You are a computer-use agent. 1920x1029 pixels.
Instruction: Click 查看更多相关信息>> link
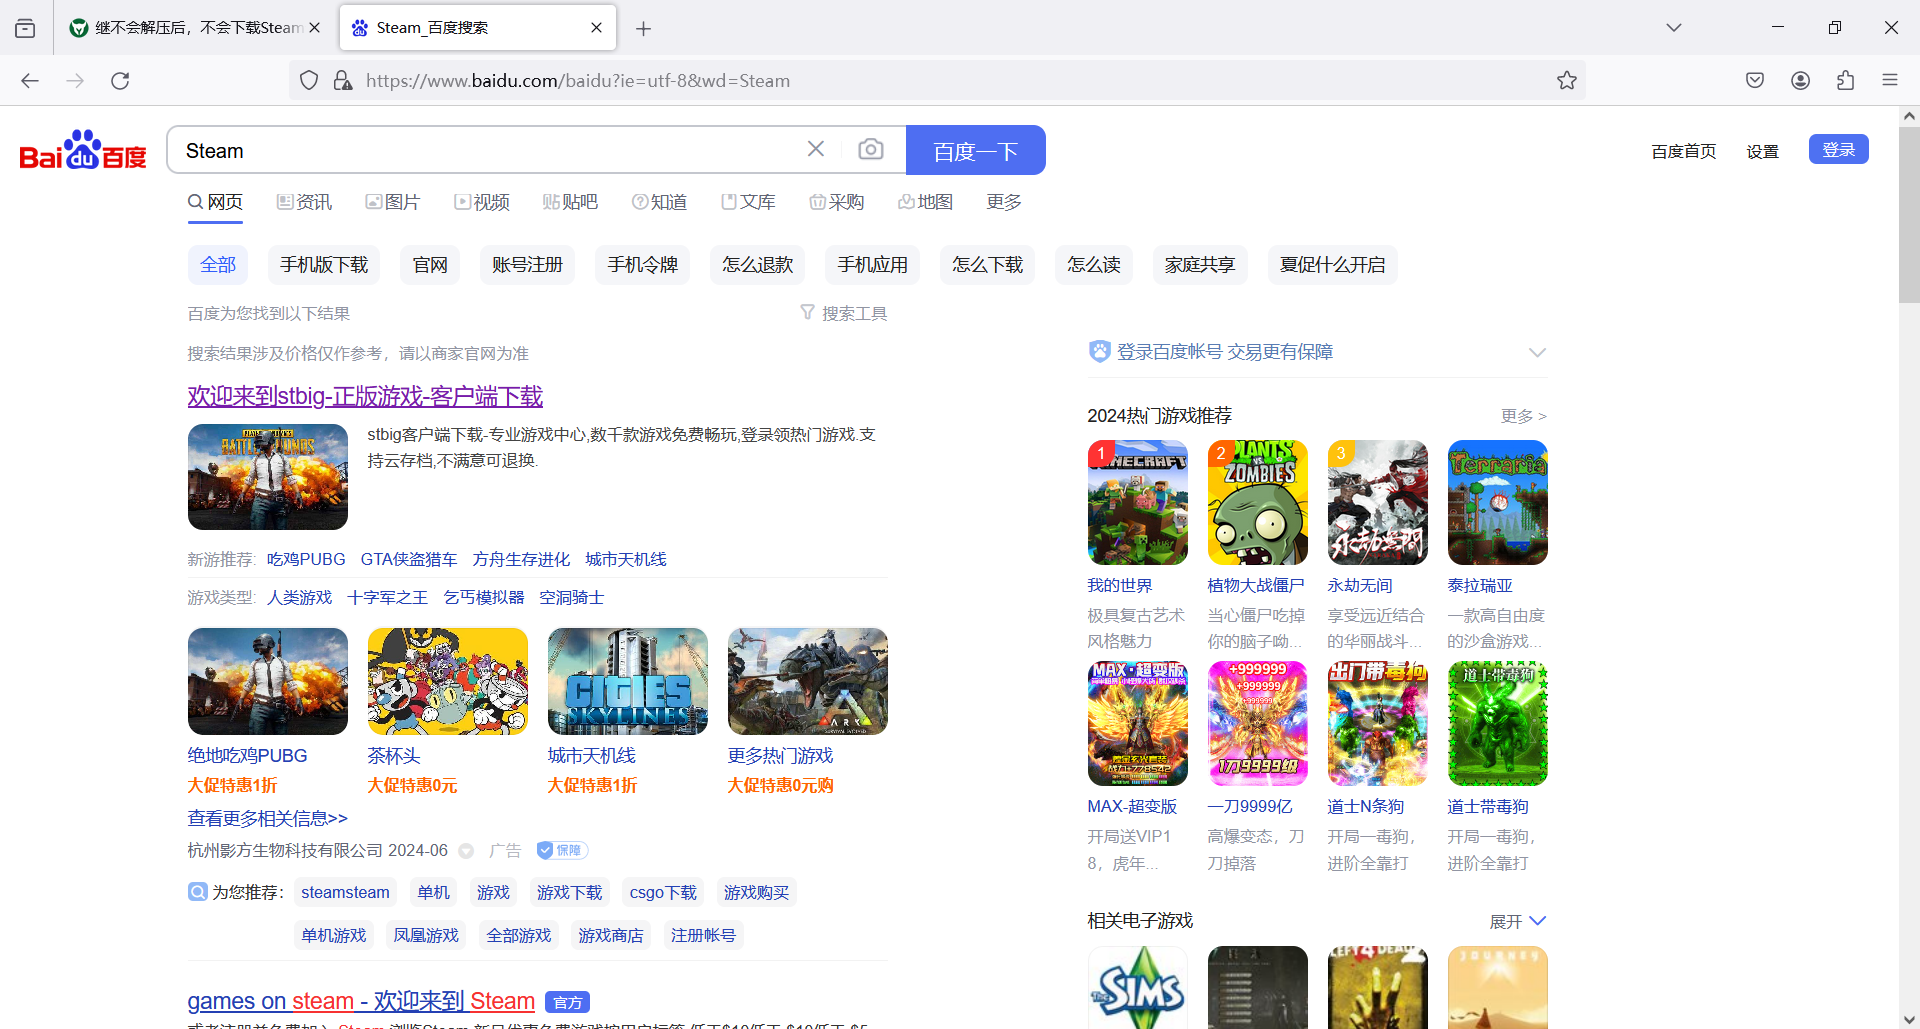[x=268, y=818]
